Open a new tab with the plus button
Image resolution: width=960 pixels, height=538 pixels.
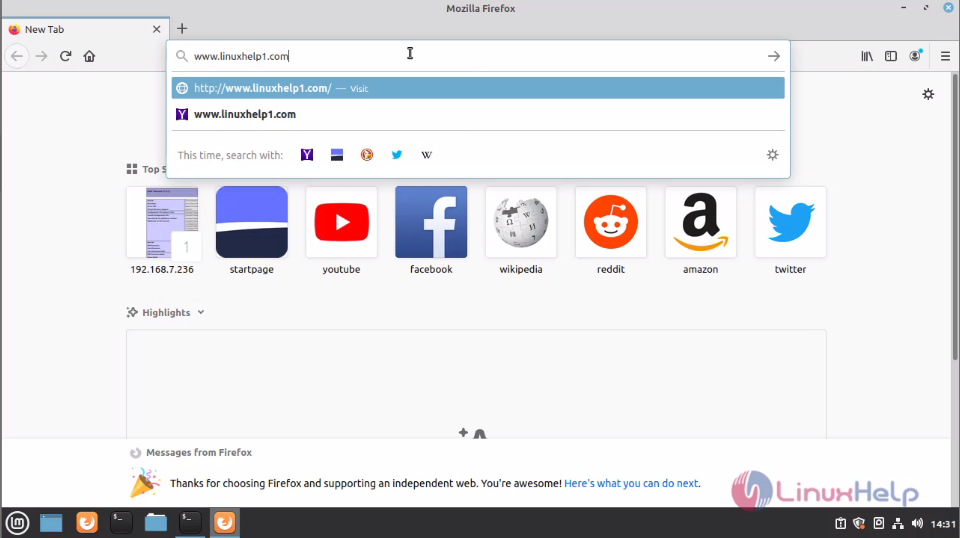[x=182, y=29]
